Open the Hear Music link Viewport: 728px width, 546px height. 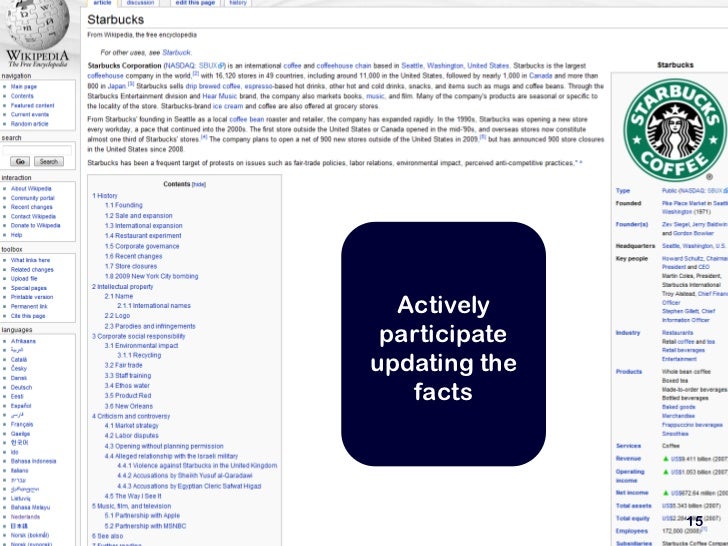point(220,96)
